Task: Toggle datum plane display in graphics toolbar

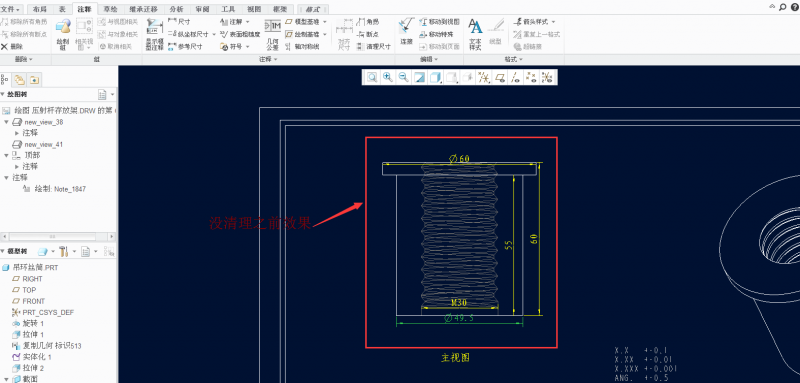Action: 500,78
